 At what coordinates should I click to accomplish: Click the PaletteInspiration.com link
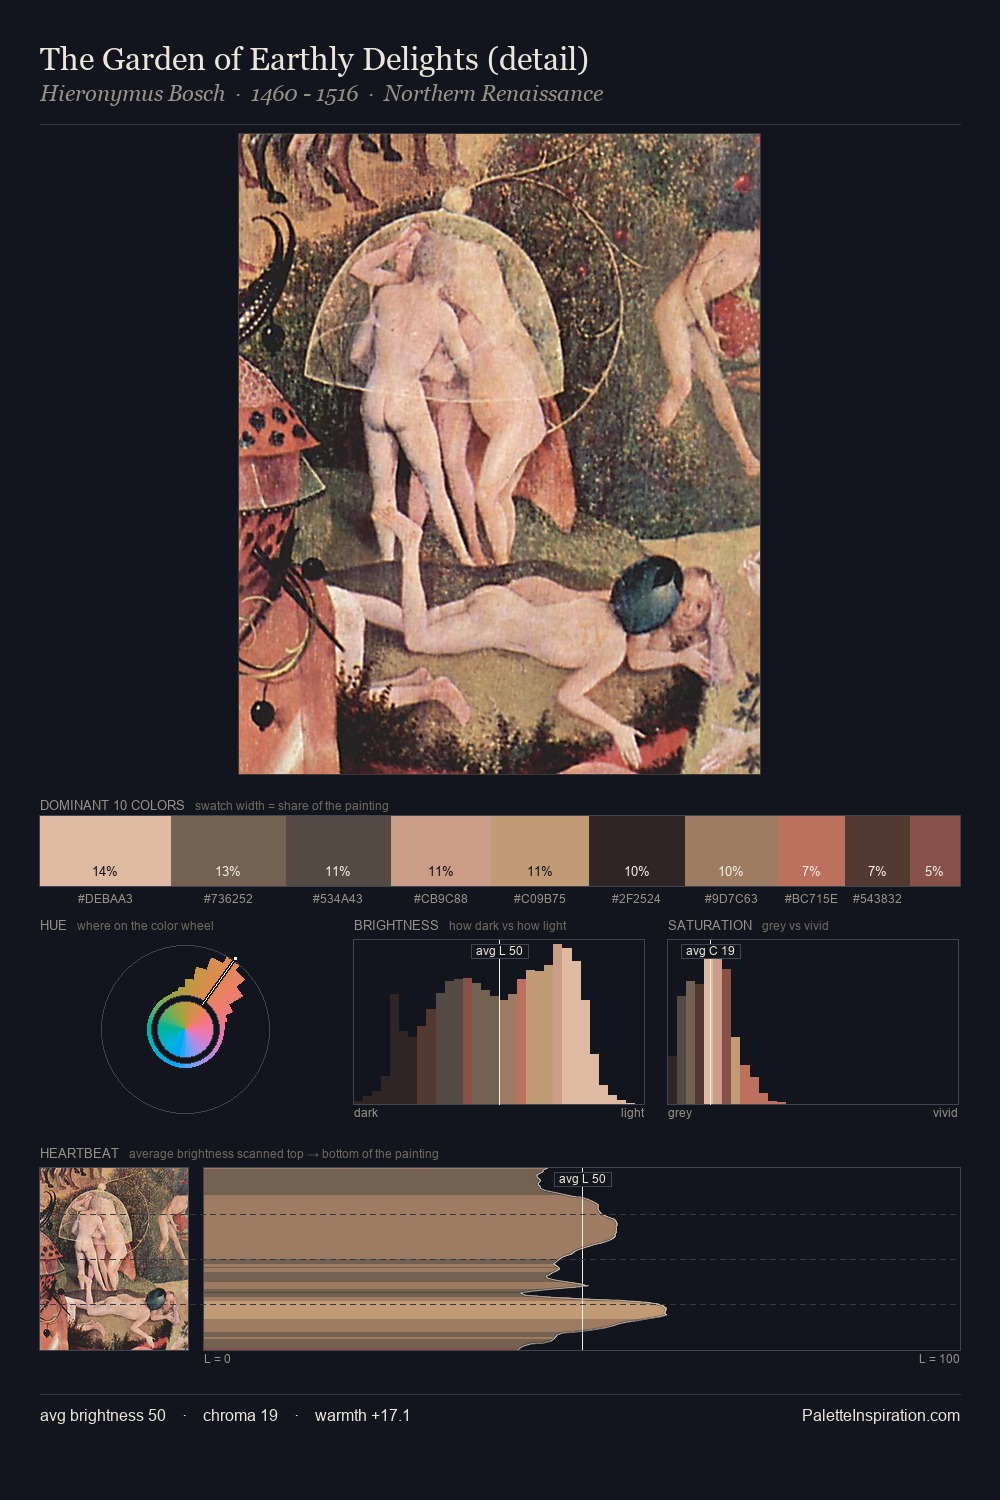pos(881,1415)
